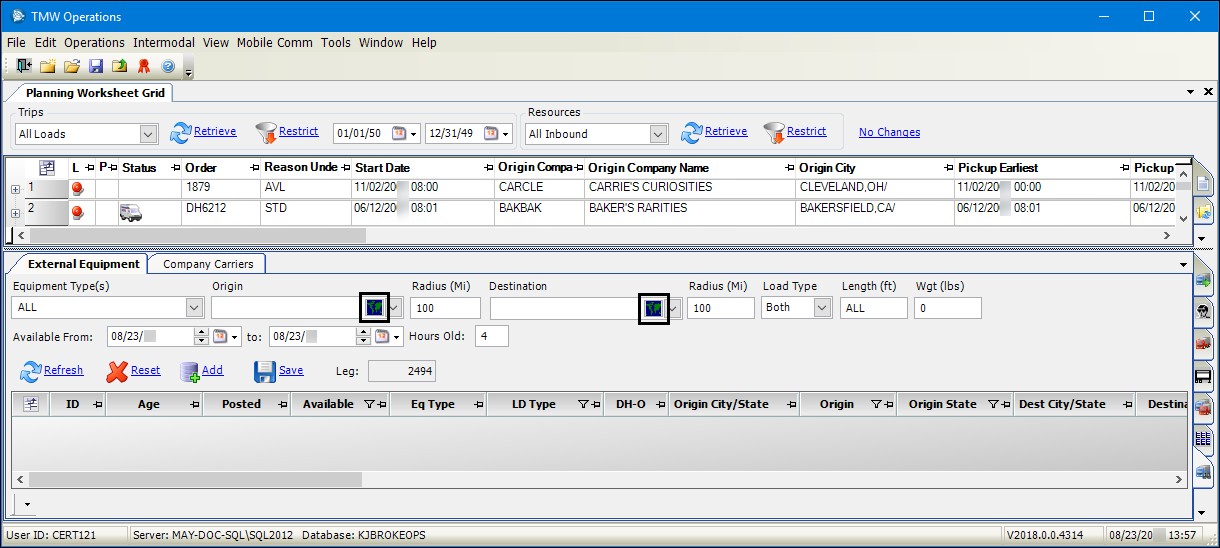Switch to the Company Carriers tab

tap(208, 264)
